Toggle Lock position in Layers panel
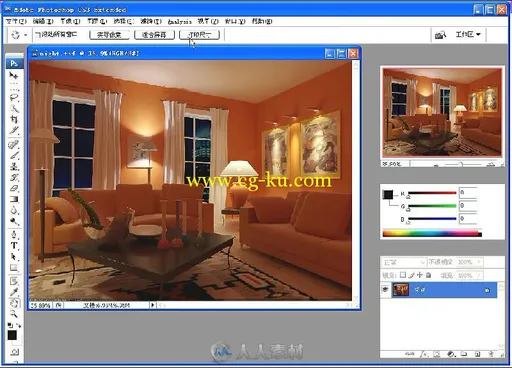The height and width of the screenshot is (368, 512). [420, 275]
